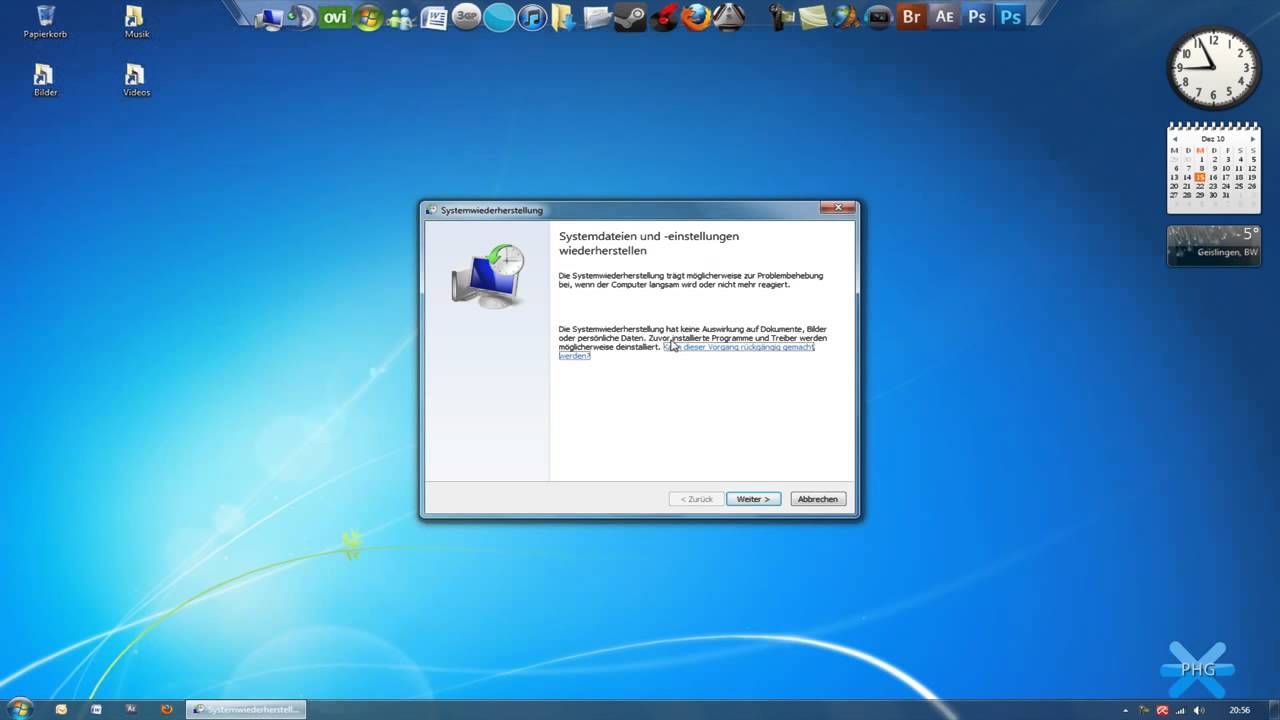Open the Windows Start menu

click(x=20, y=709)
